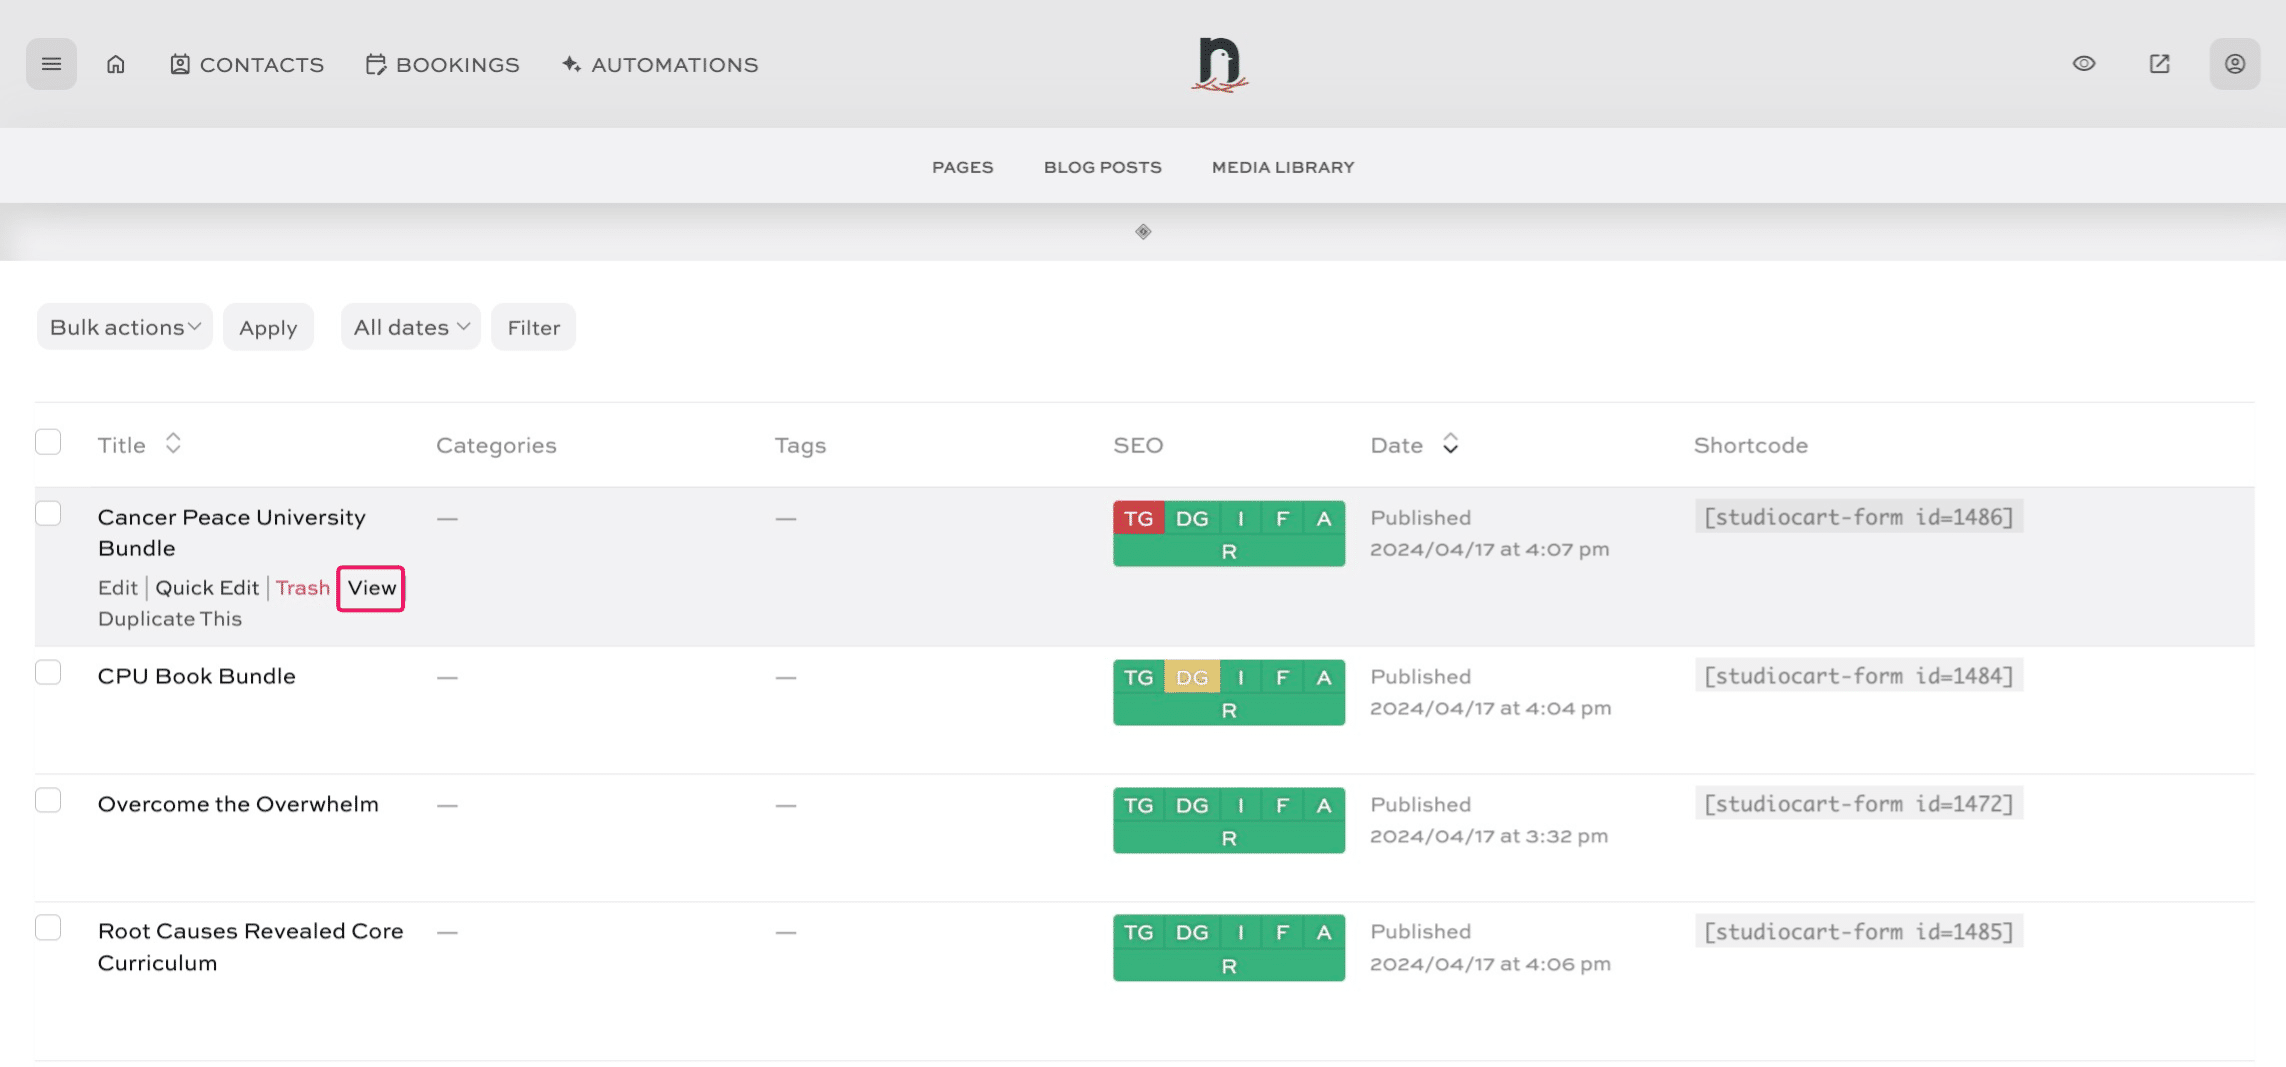Click the studiocart-form id=1484 shortcode field

click(1858, 676)
